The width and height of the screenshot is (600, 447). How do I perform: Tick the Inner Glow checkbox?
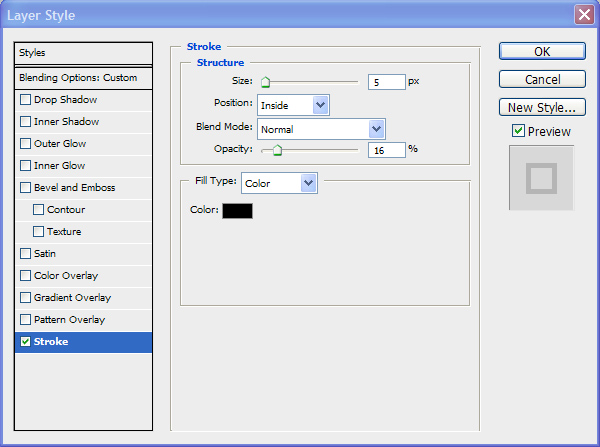[25, 166]
